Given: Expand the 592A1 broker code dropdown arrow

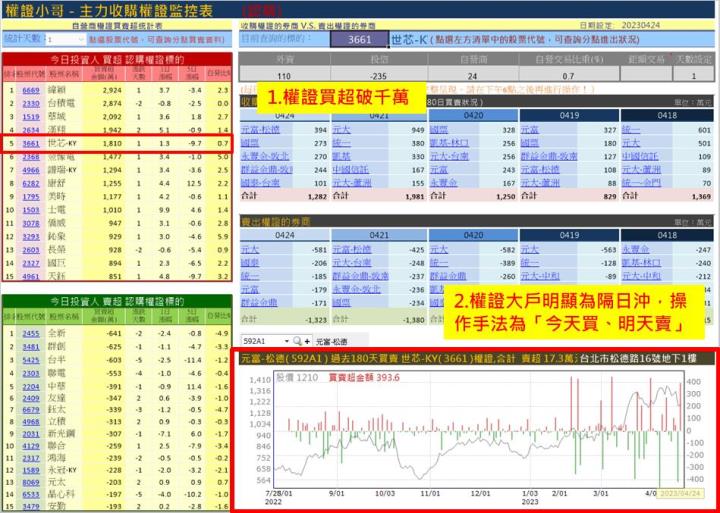Looking at the screenshot, I should tap(287, 341).
